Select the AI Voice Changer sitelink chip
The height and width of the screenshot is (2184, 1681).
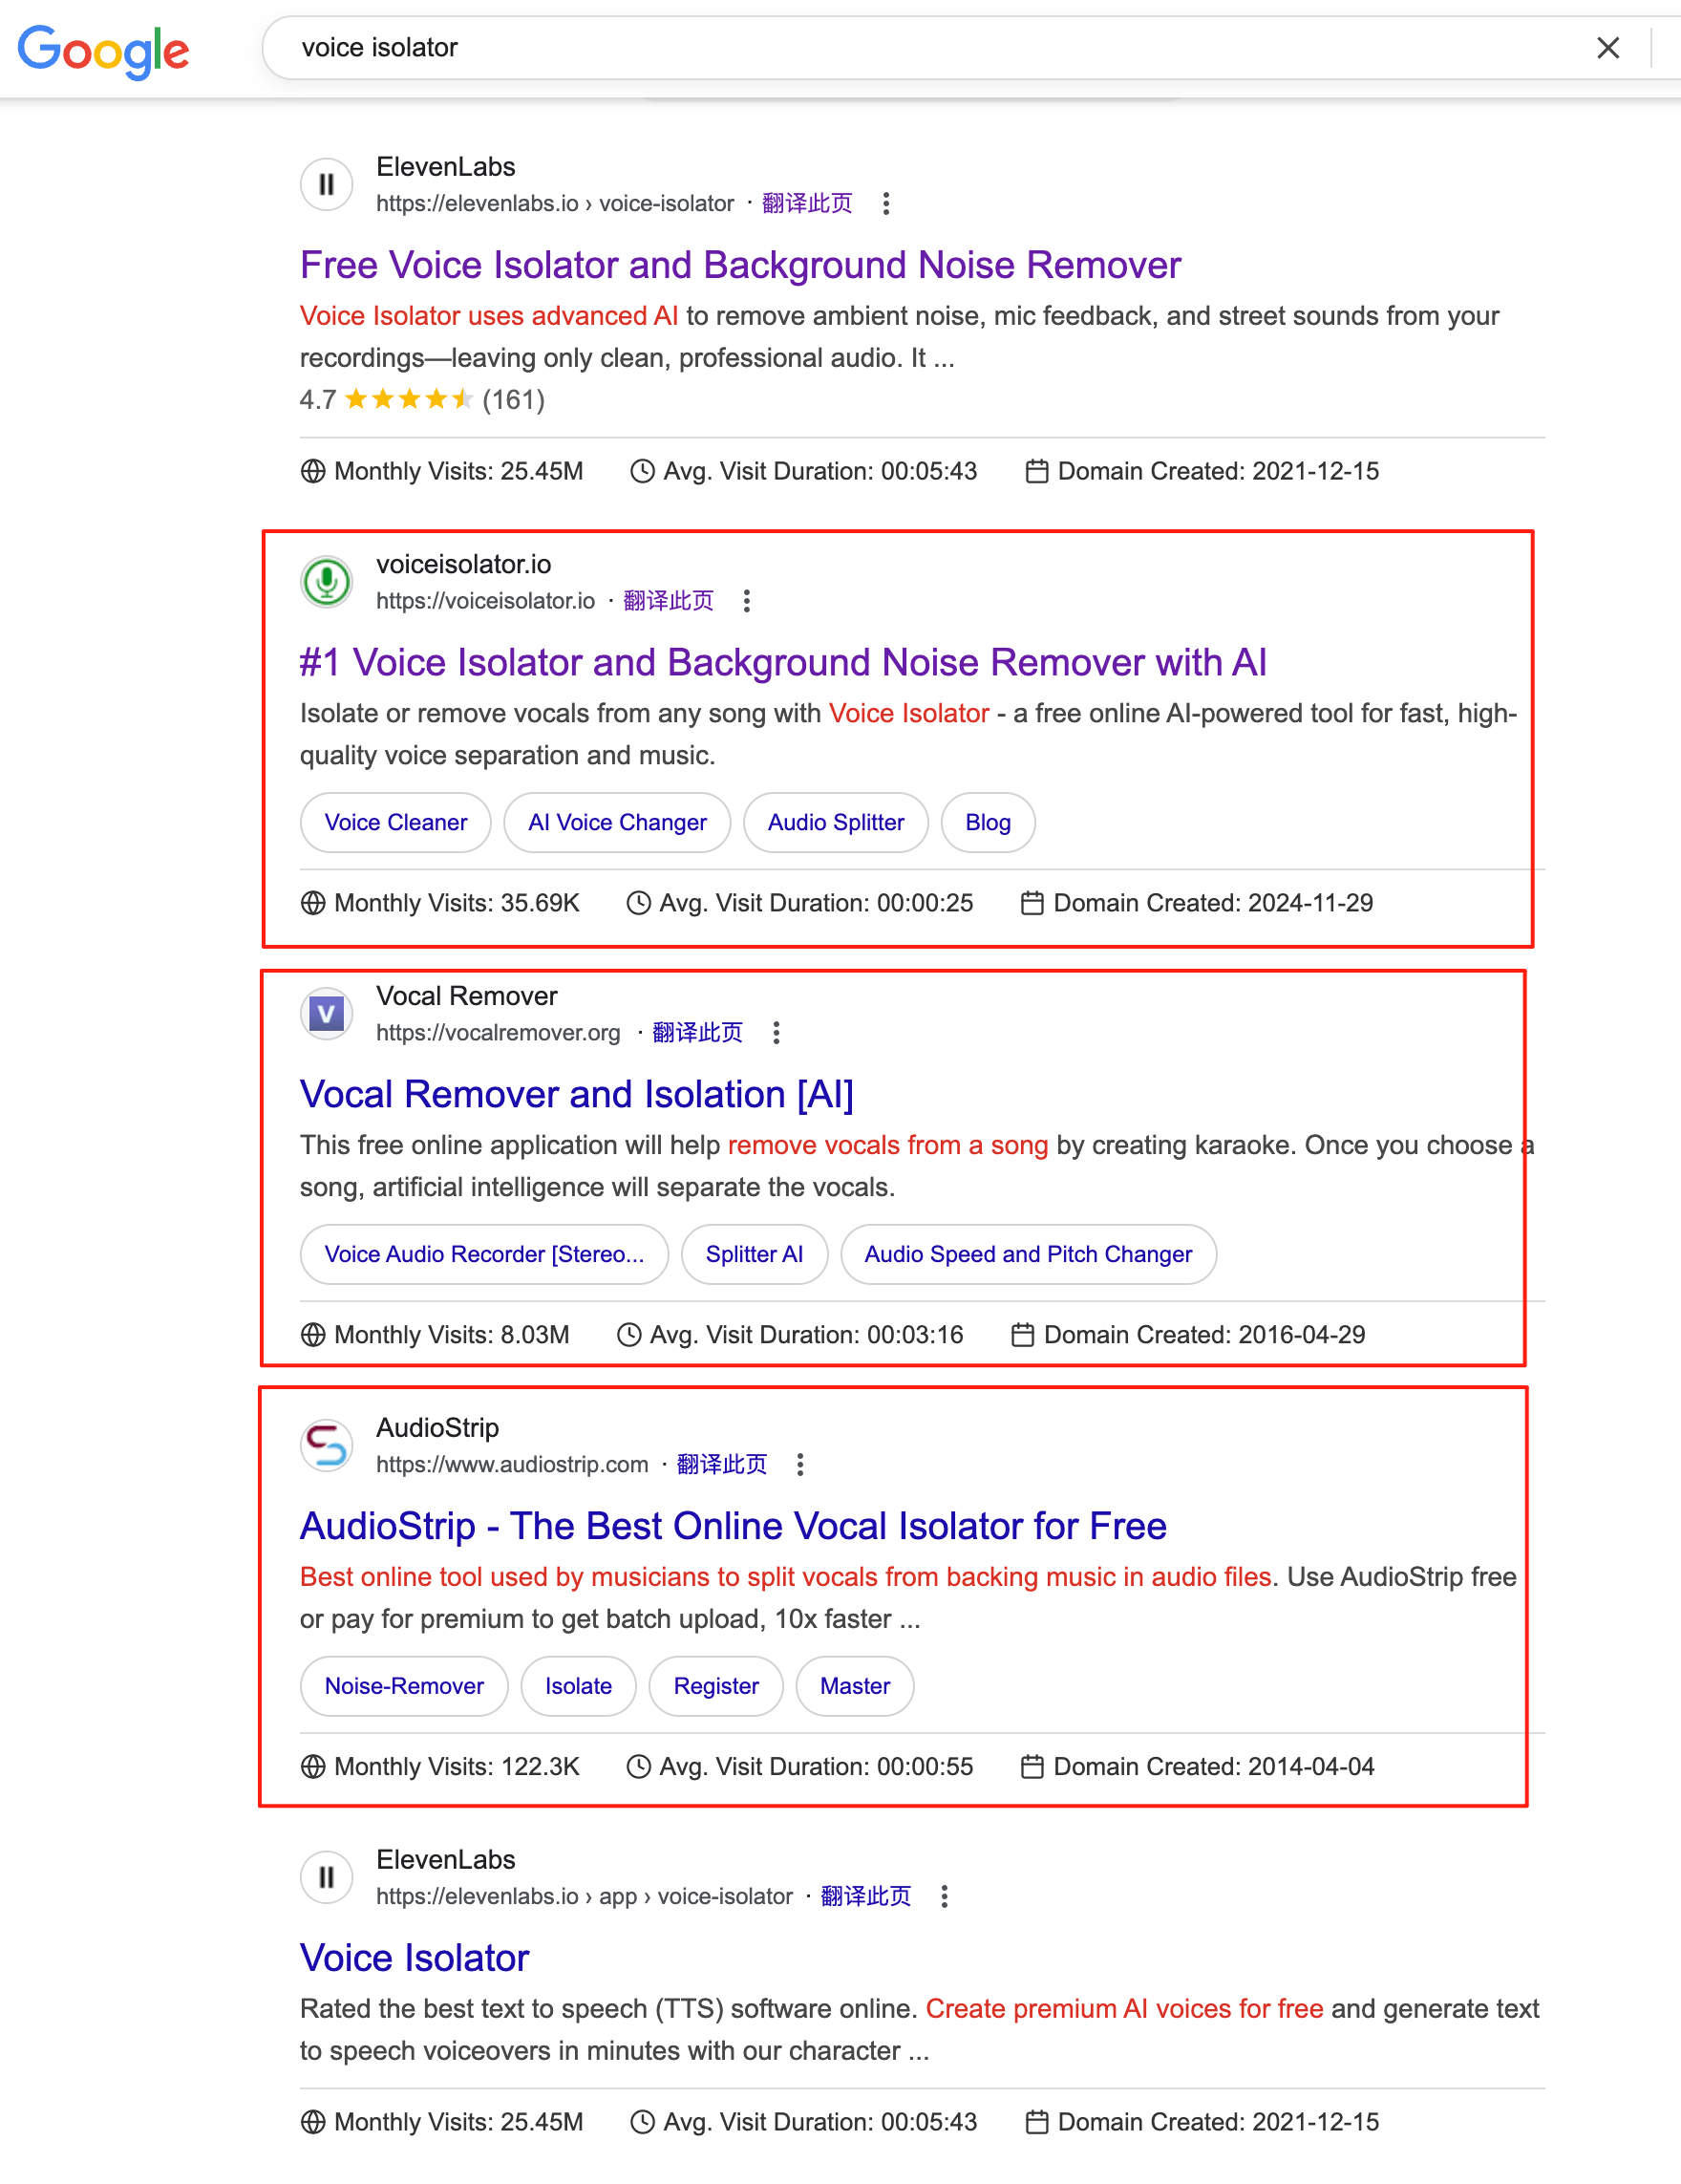(x=617, y=823)
